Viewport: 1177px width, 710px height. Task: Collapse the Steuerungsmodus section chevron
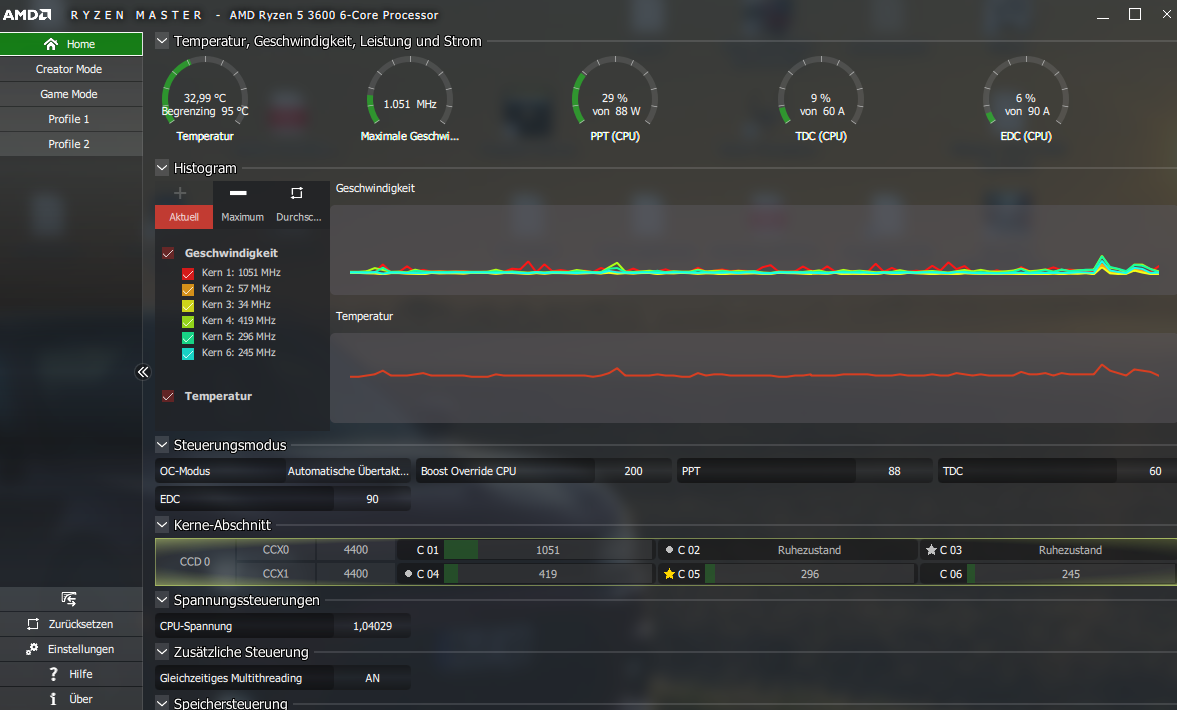point(162,444)
